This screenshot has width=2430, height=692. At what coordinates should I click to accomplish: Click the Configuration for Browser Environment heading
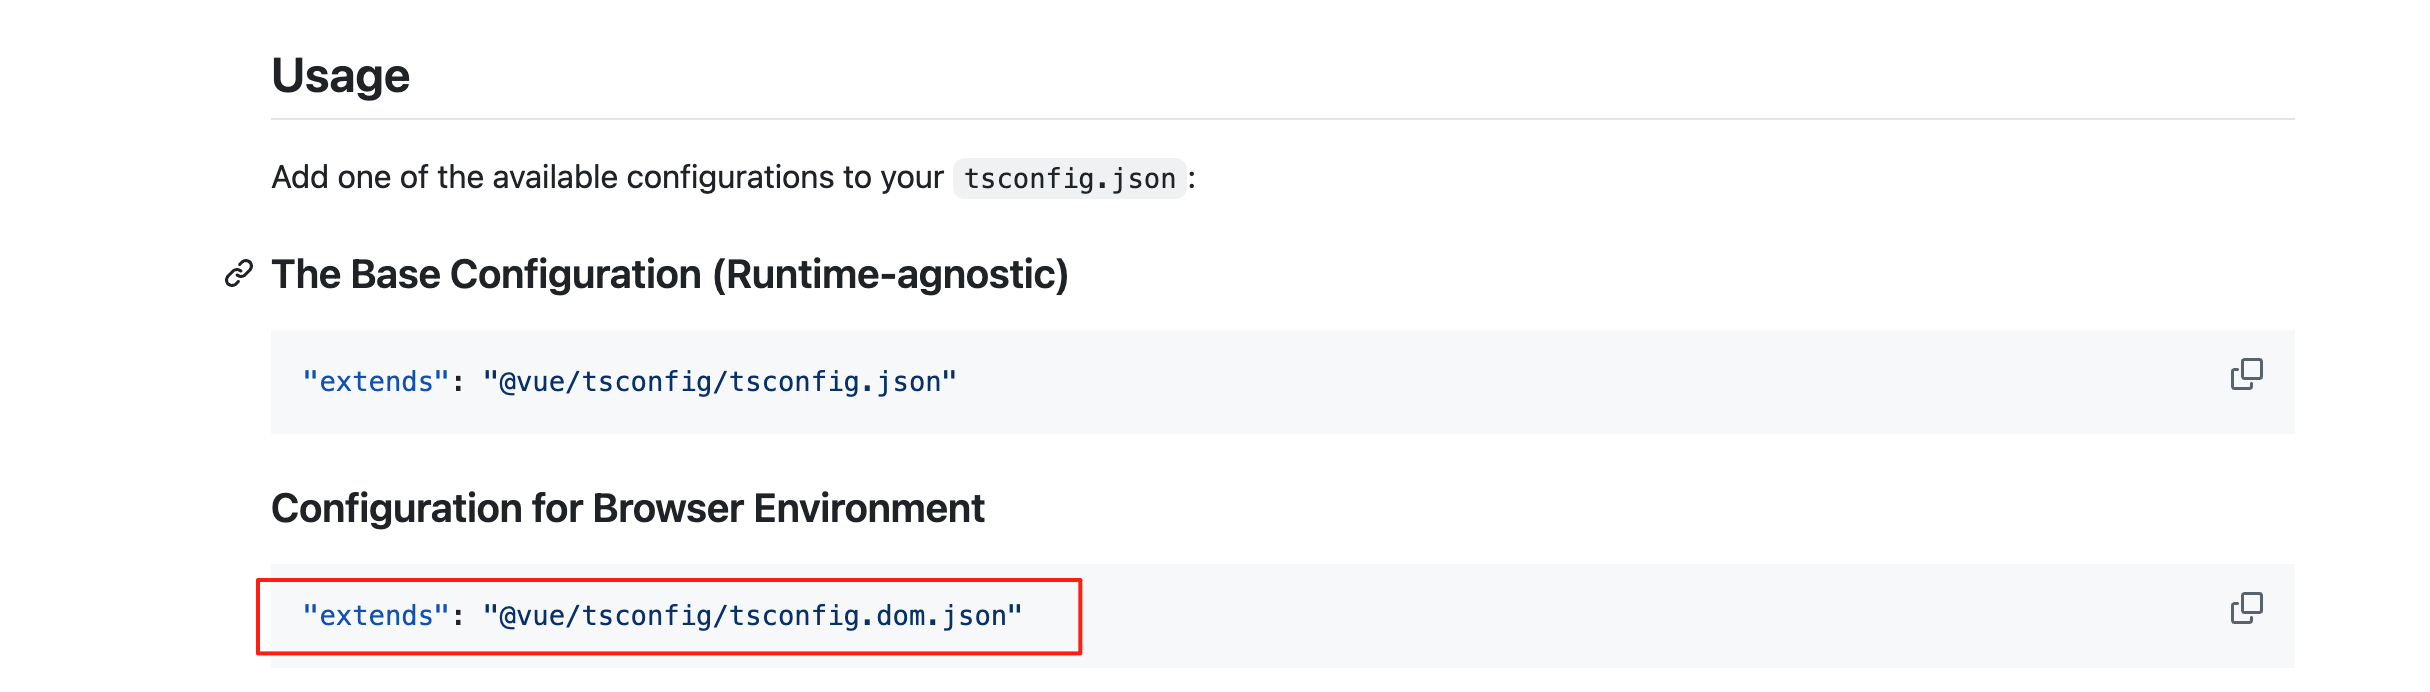[628, 508]
